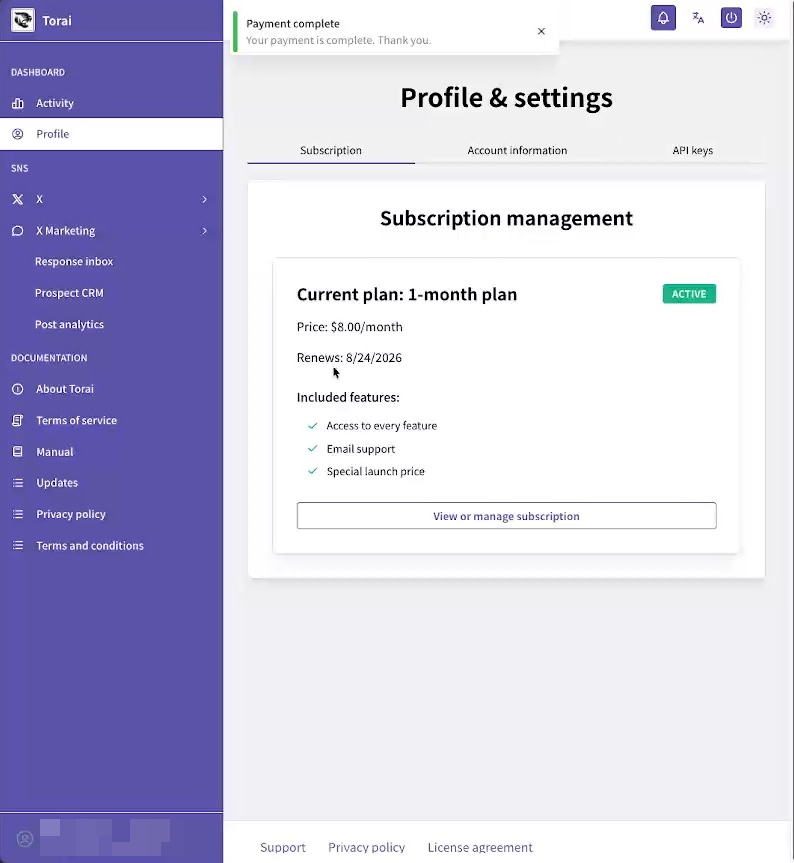Open Response inbox
794x863 pixels.
[x=74, y=261]
